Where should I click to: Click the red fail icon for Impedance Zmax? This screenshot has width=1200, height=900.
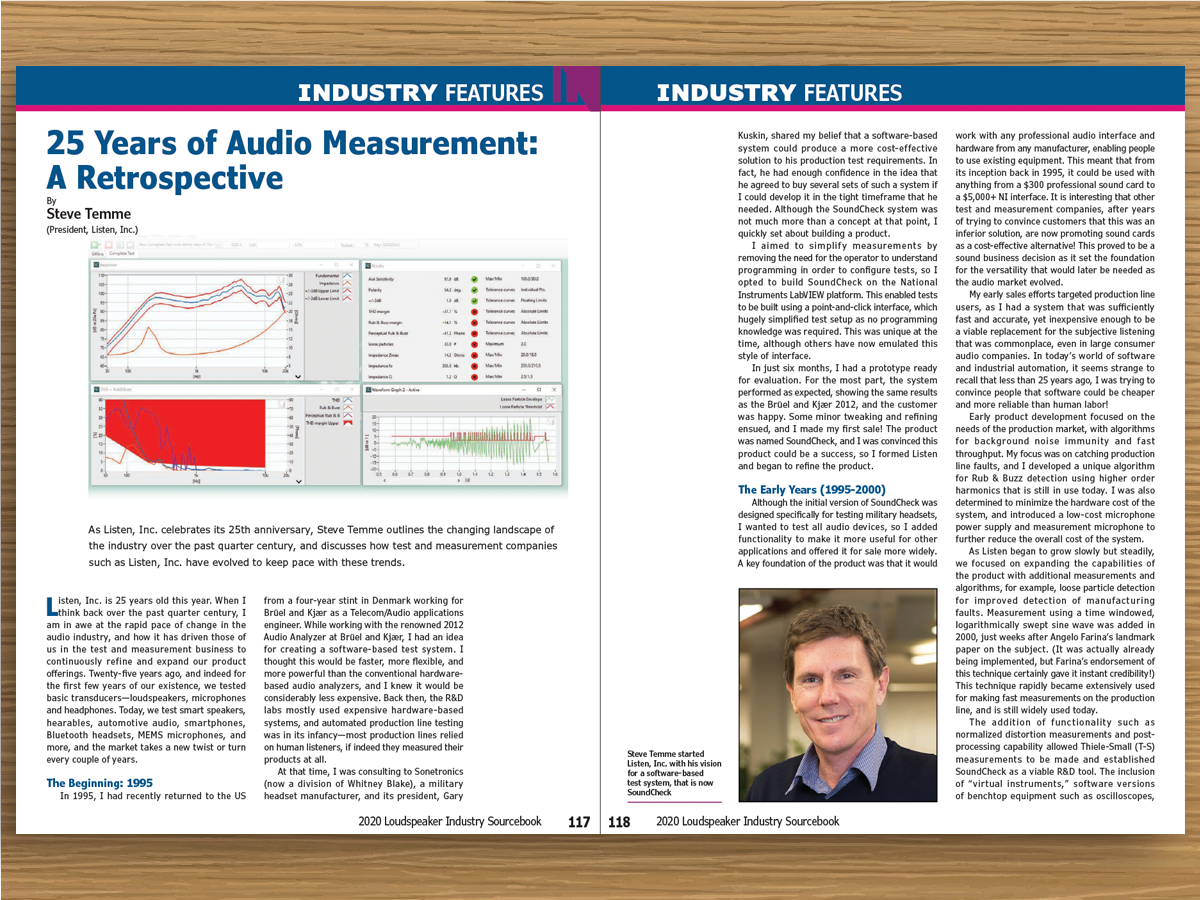(x=474, y=355)
